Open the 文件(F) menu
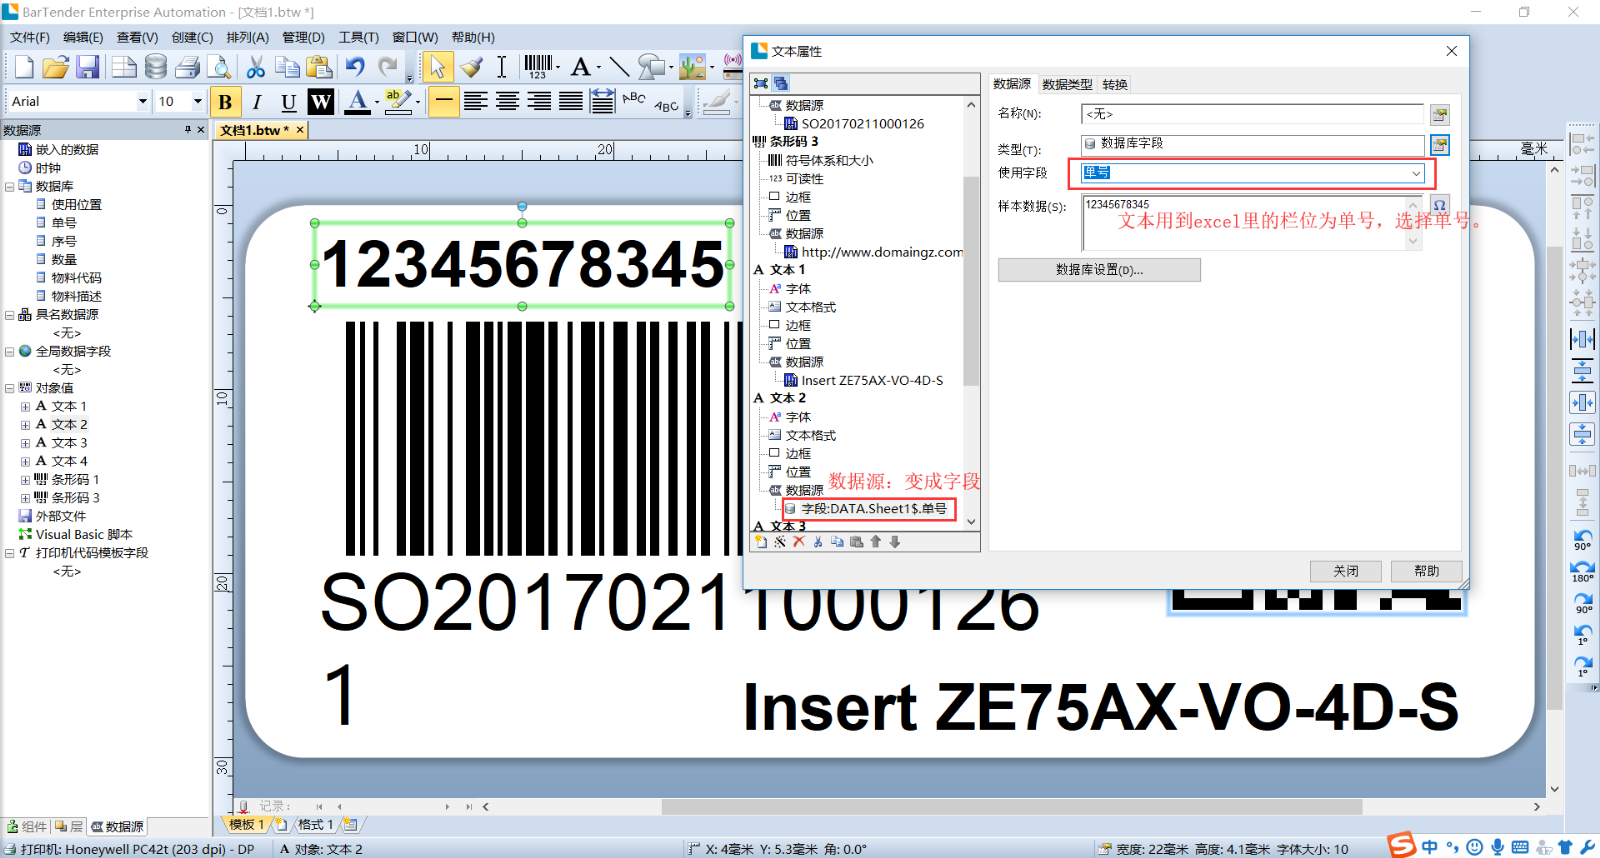Image resolution: width=1600 pixels, height=858 pixels. (30, 37)
